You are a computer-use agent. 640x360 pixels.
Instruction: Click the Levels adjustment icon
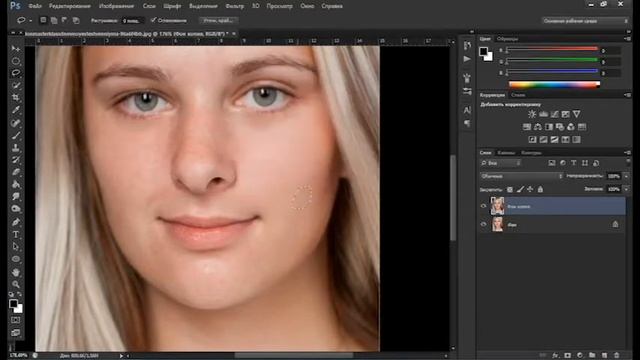543,114
